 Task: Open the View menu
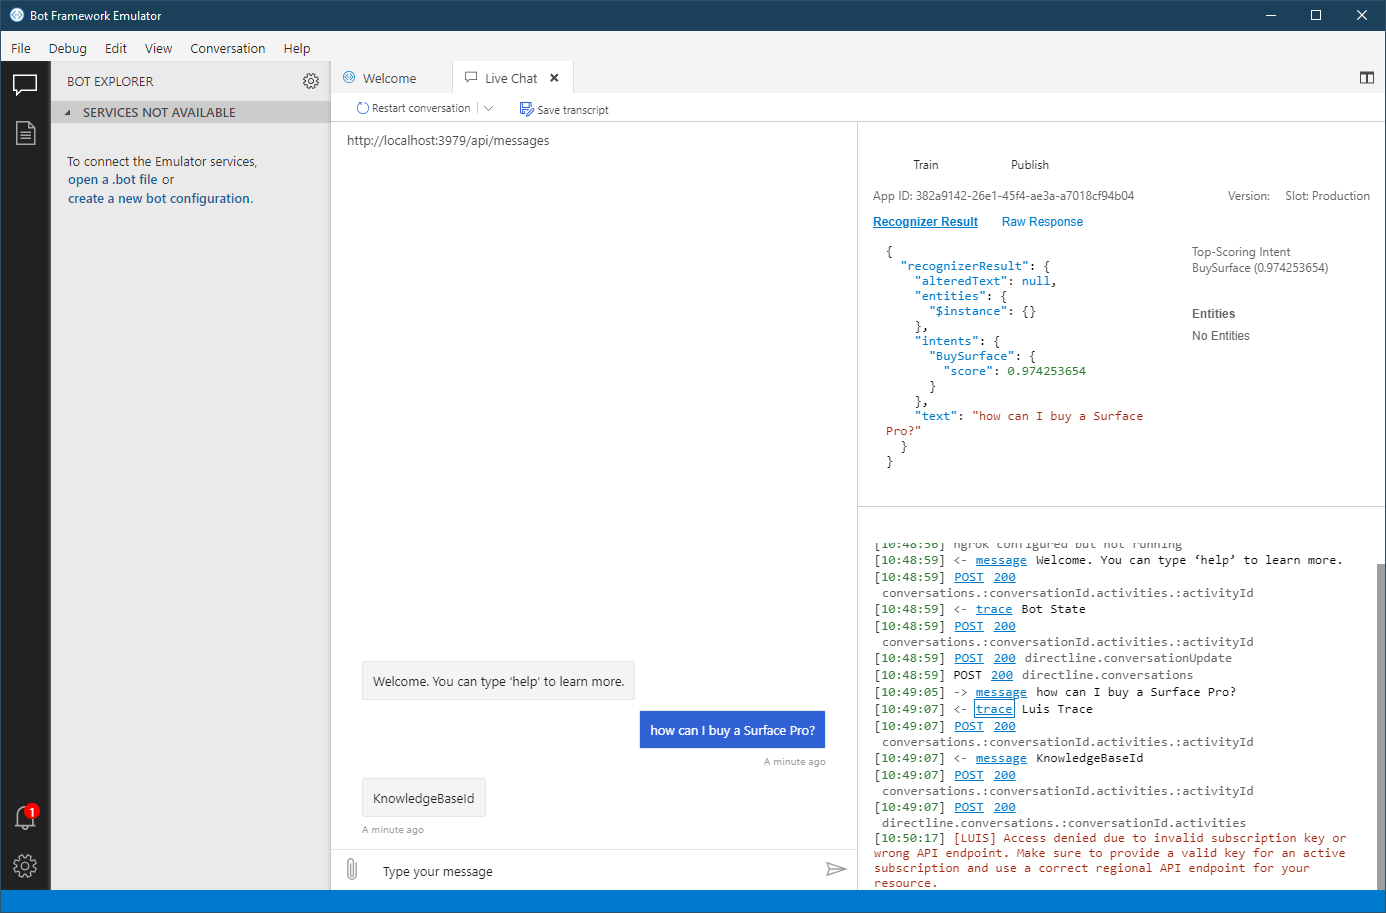[x=158, y=48]
